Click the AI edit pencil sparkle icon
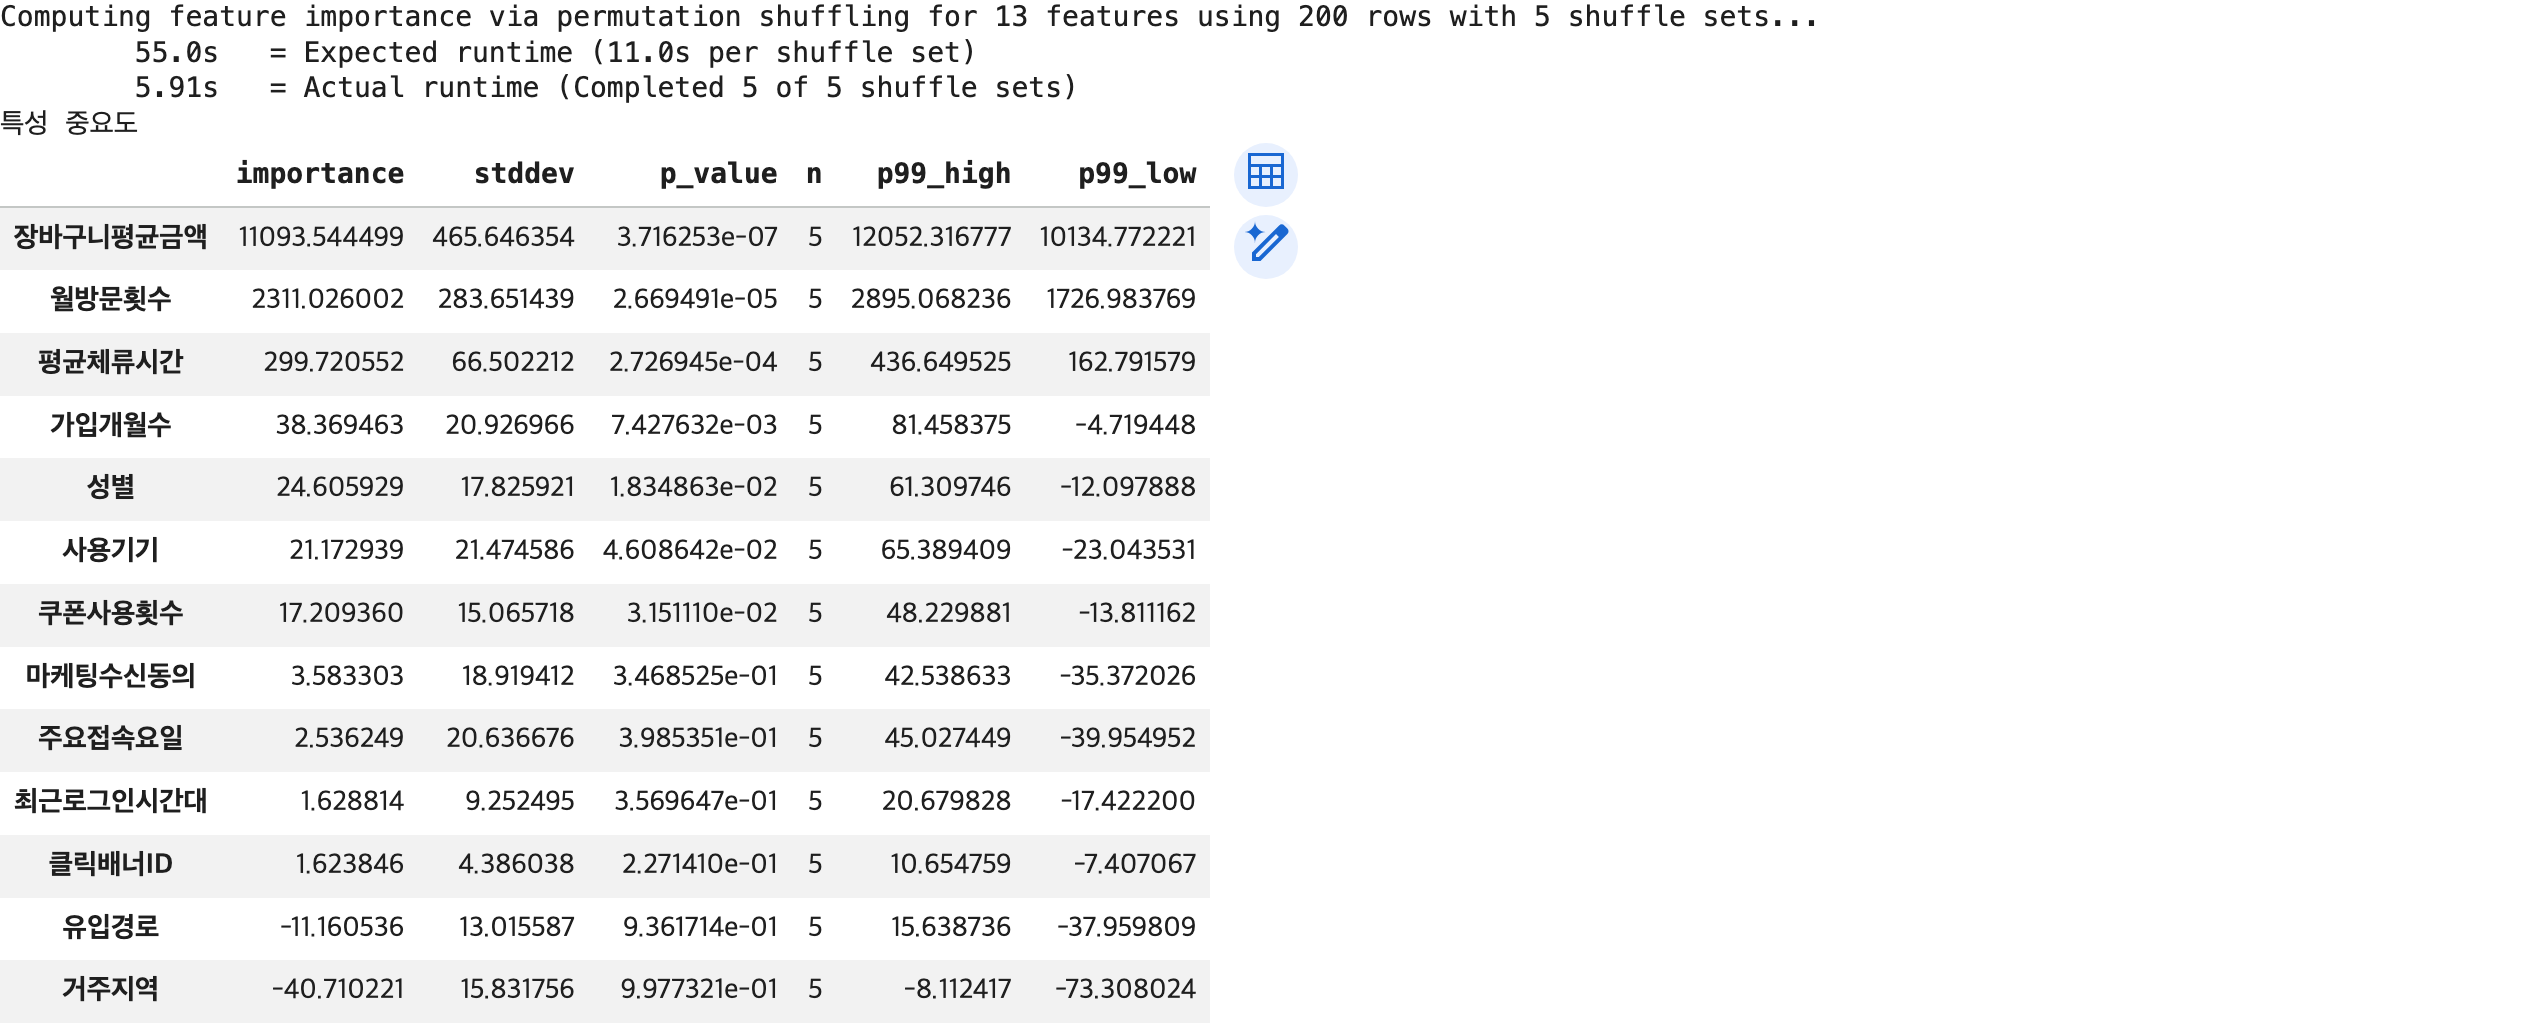This screenshot has width=2548, height=1023. pyautogui.click(x=1265, y=246)
